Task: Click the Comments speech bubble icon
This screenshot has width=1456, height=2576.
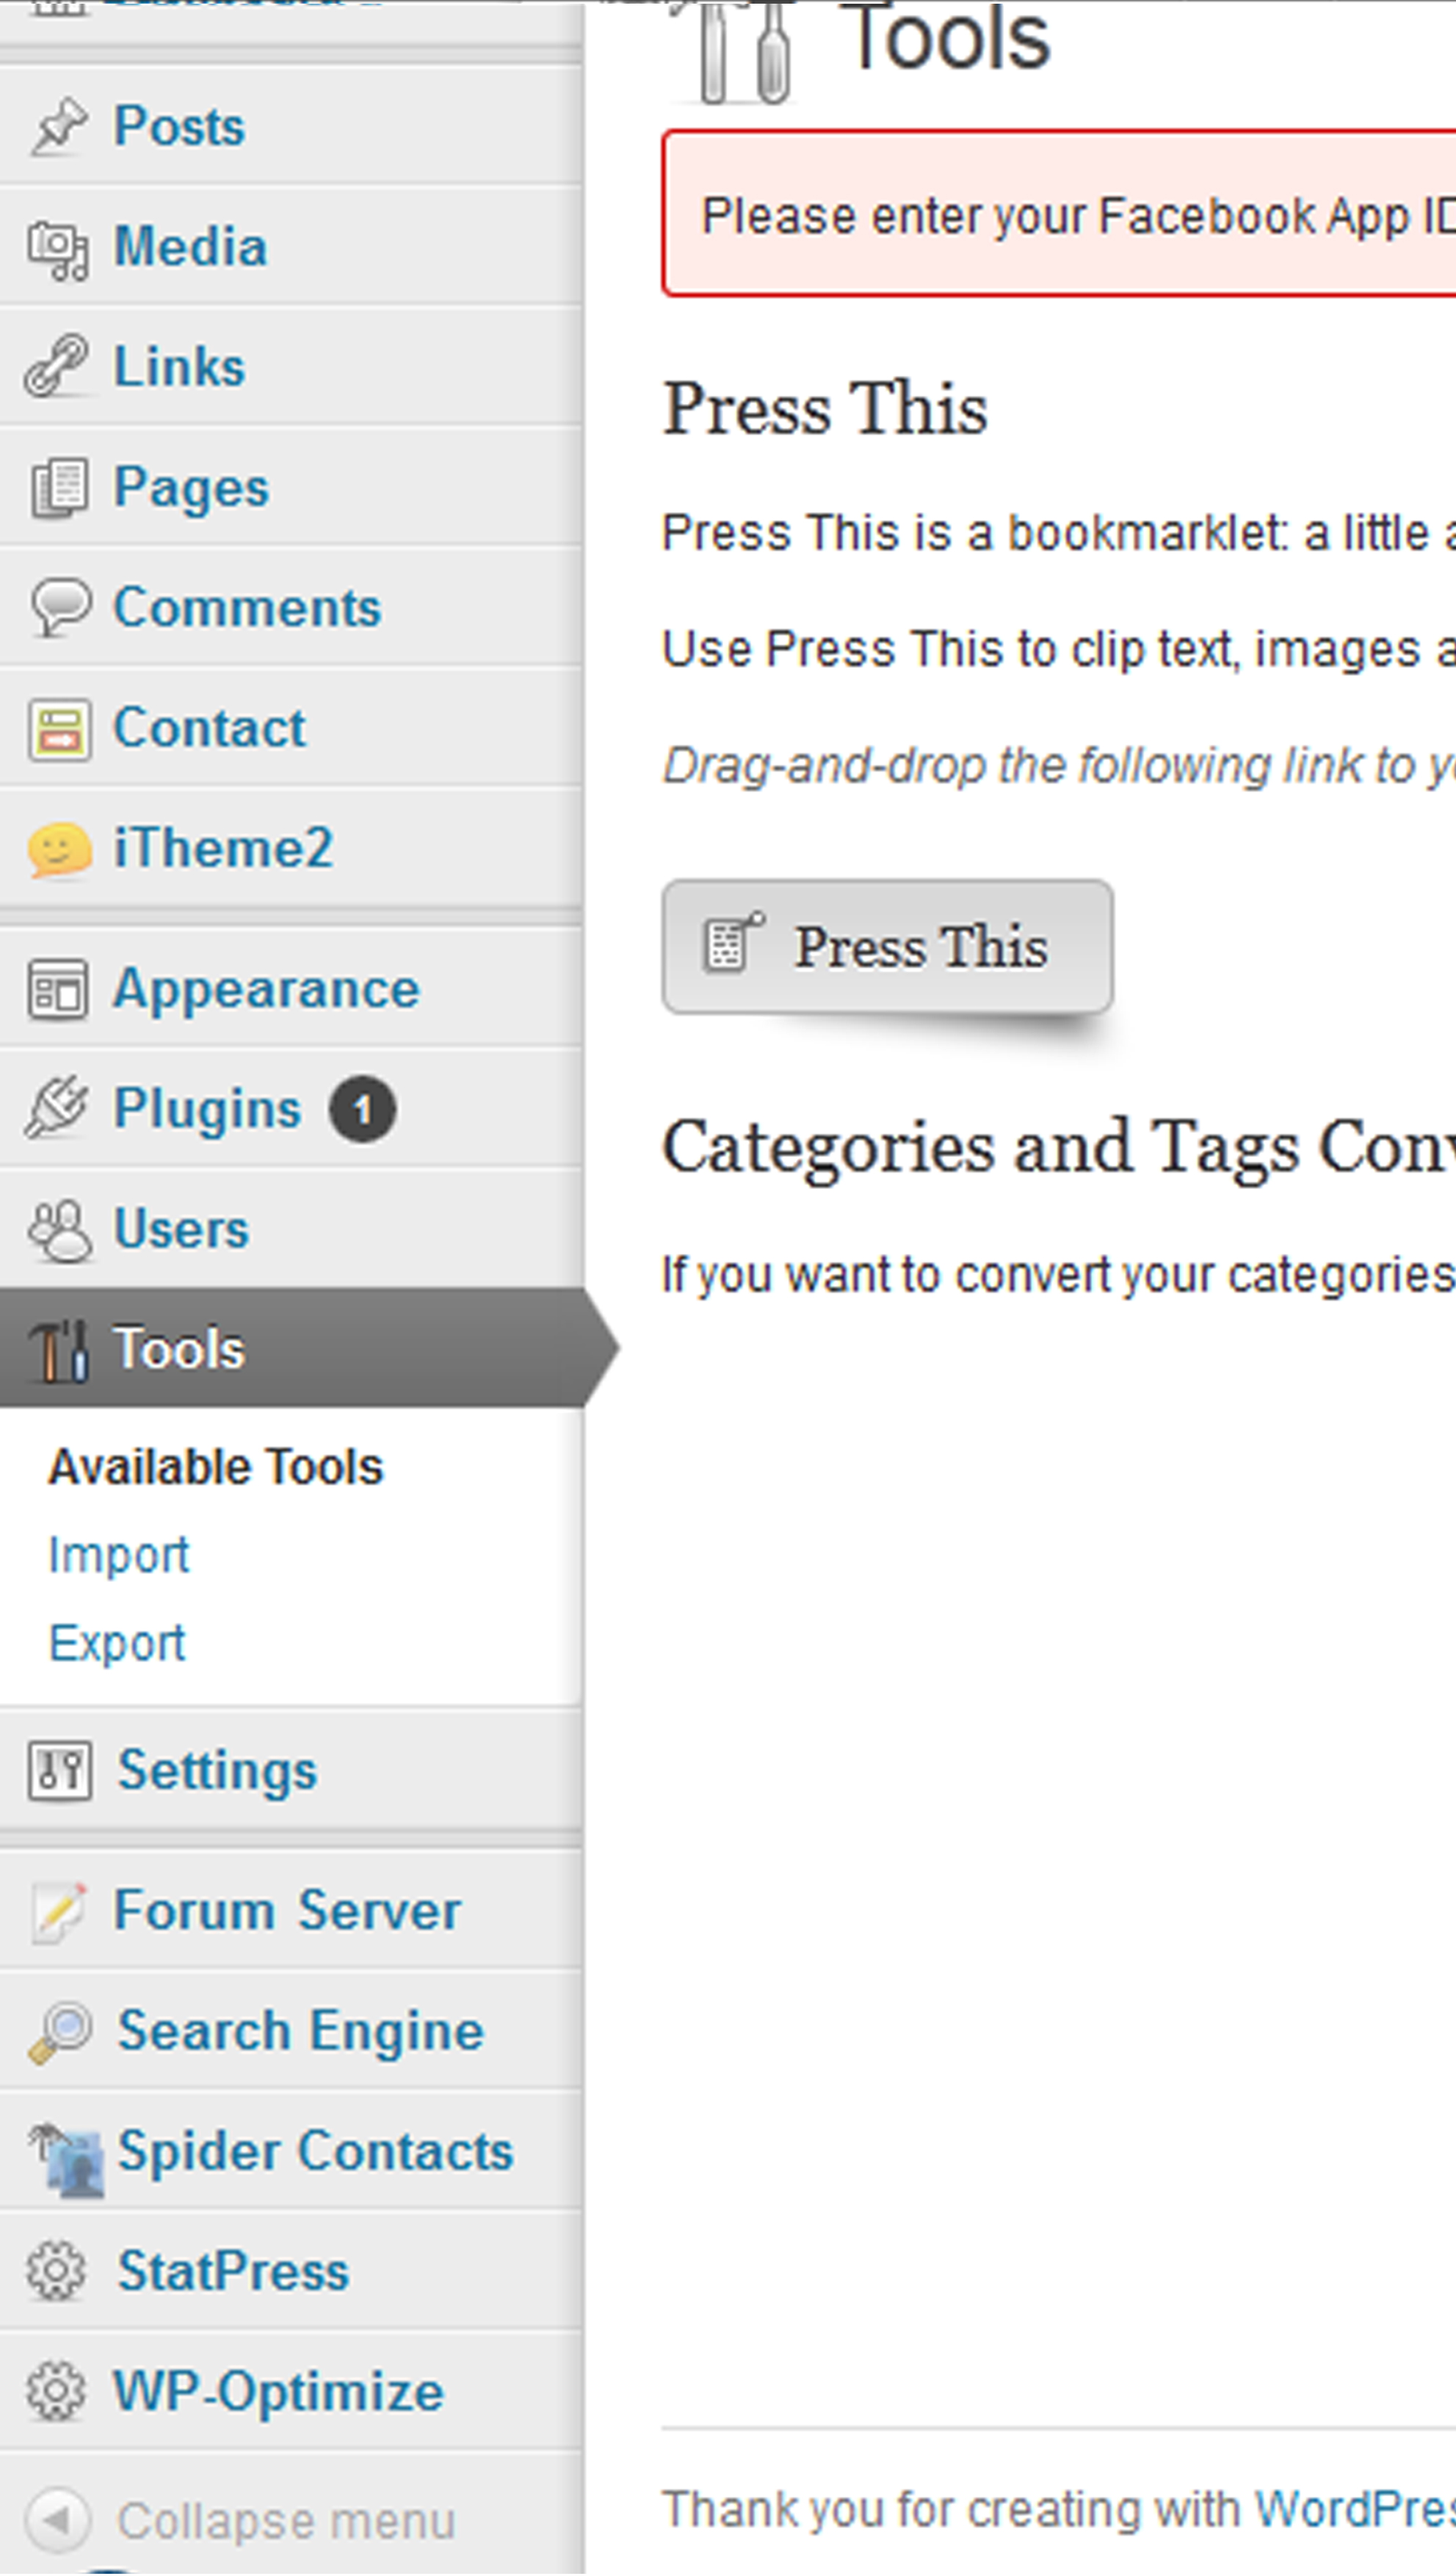Action: (60, 607)
